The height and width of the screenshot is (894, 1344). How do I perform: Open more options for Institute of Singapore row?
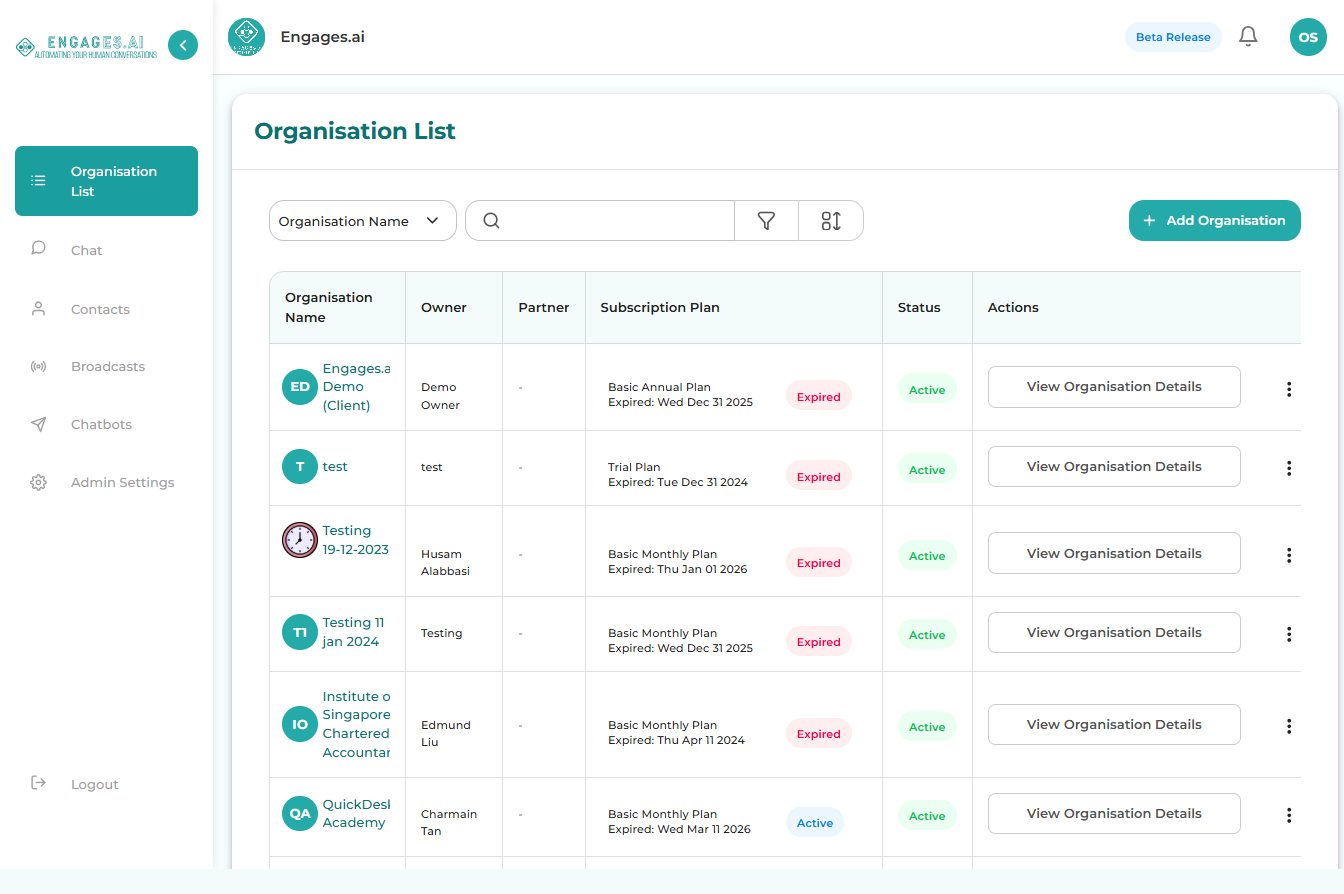click(1289, 726)
